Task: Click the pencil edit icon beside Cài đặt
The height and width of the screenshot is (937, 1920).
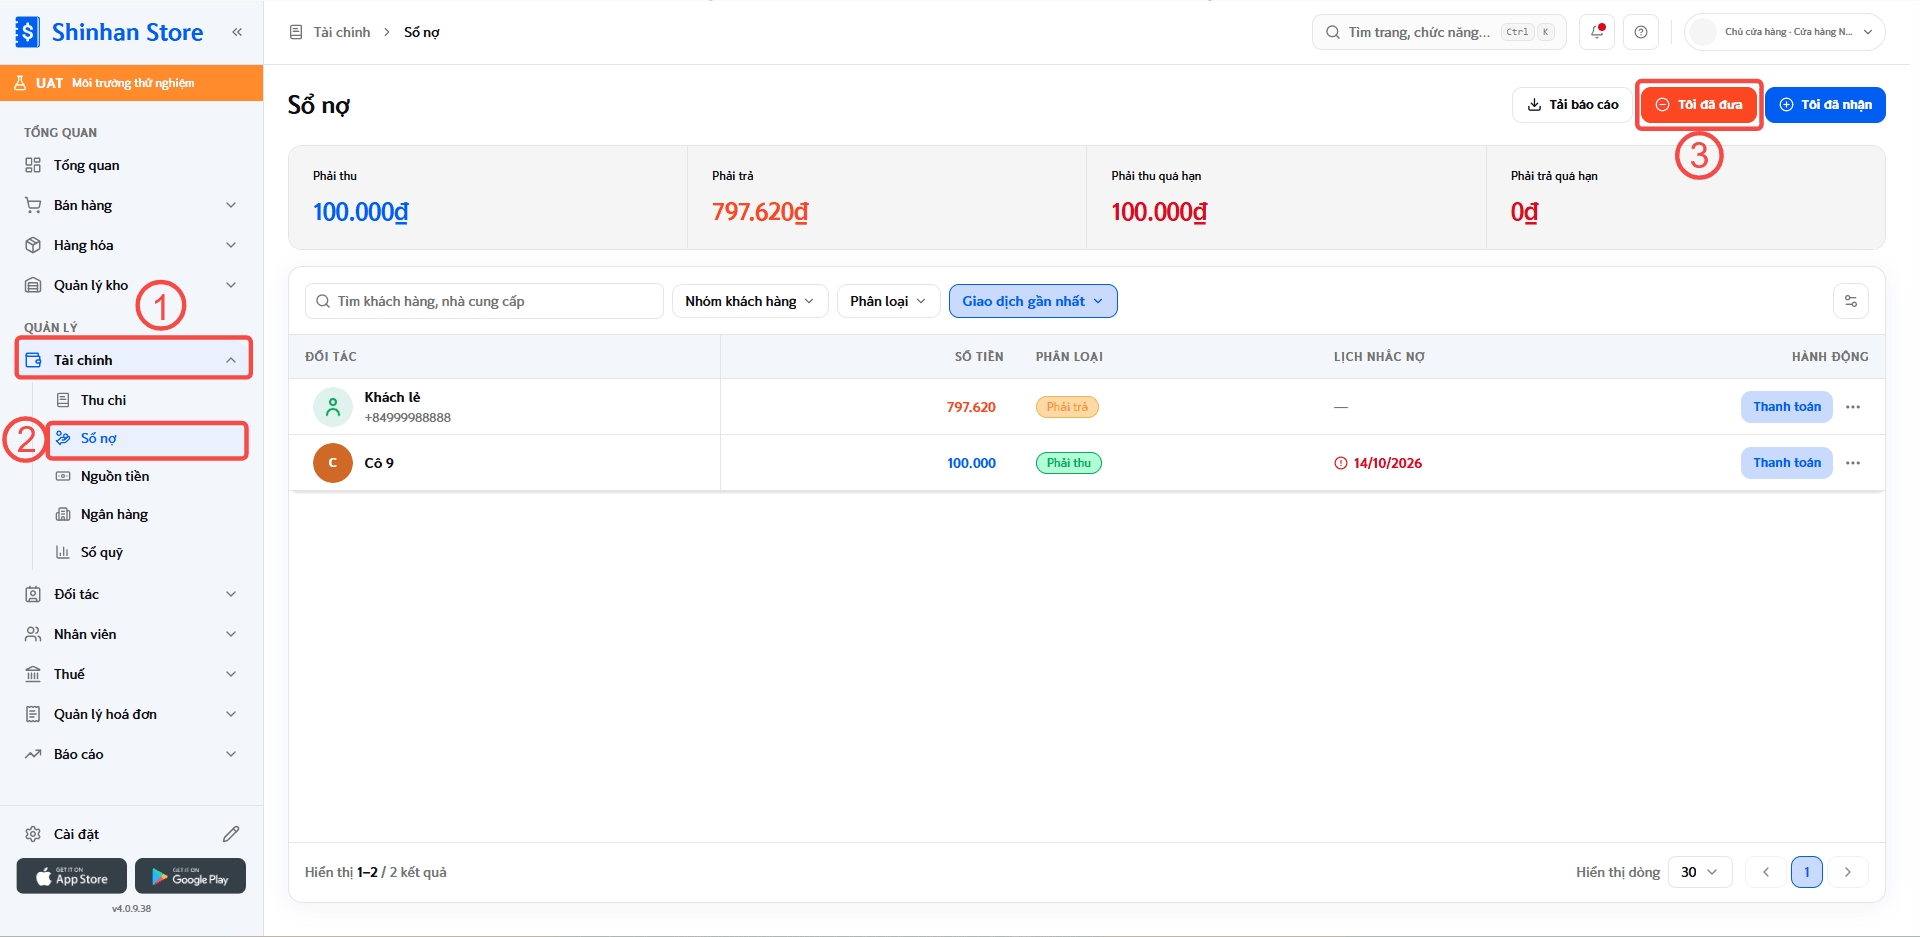Action: click(231, 834)
